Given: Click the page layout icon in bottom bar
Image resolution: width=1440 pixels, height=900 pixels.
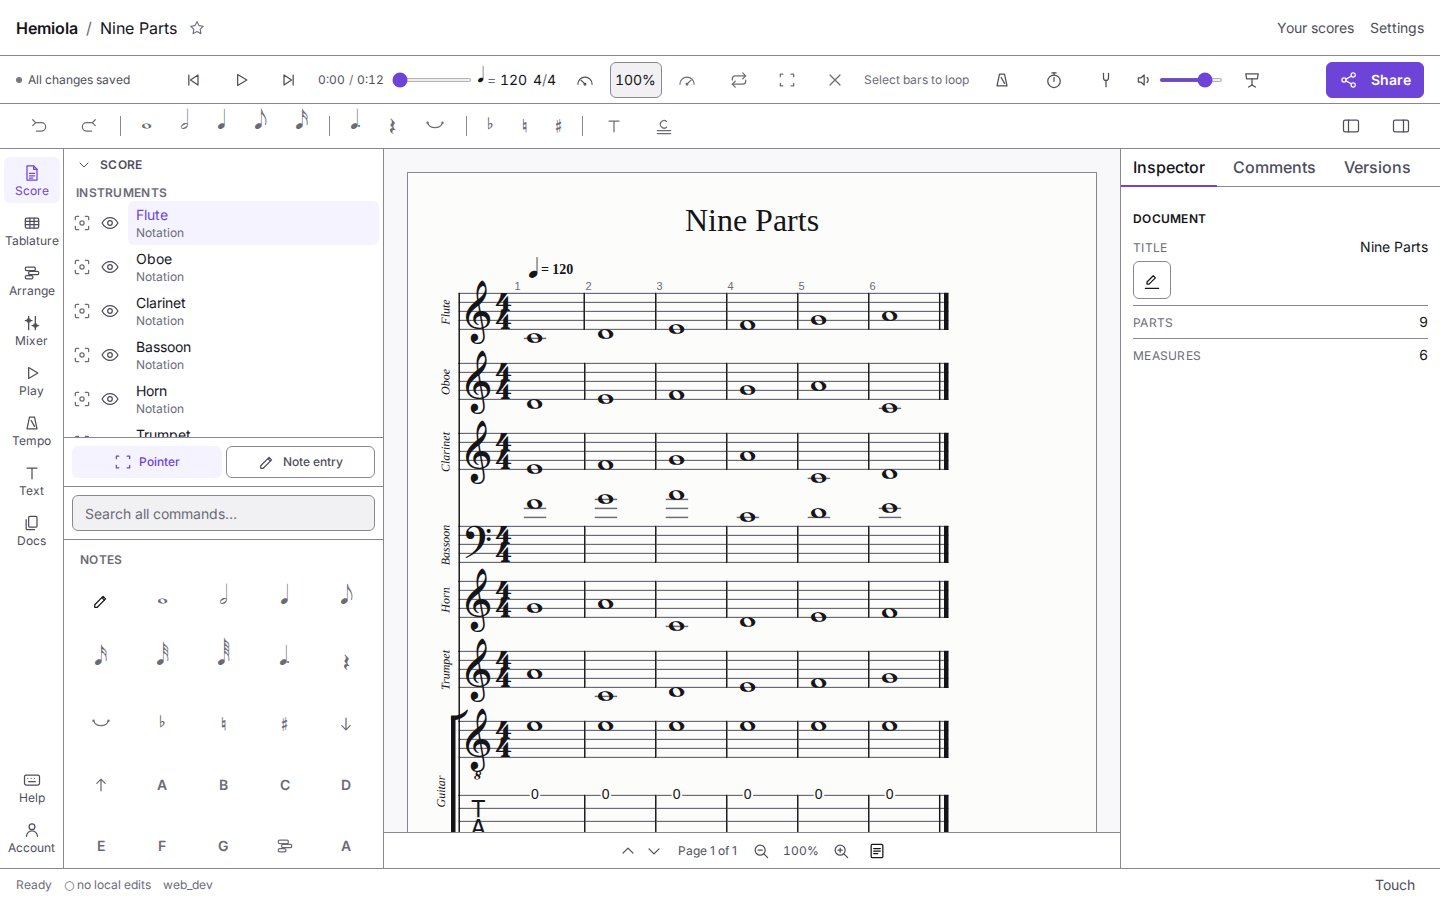Looking at the screenshot, I should (877, 851).
